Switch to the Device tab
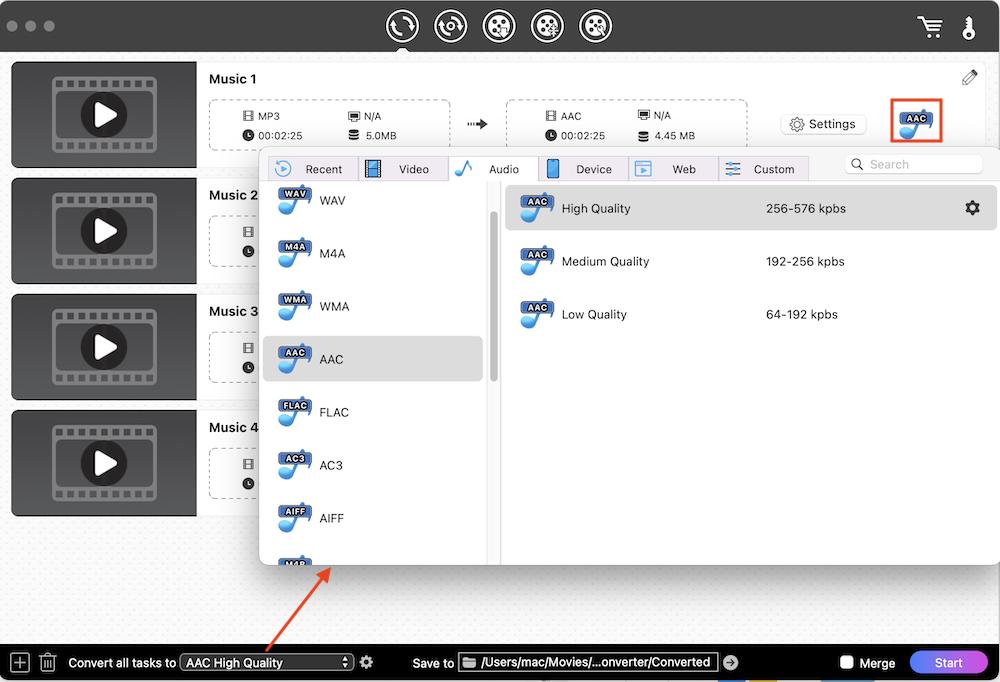 (583, 168)
